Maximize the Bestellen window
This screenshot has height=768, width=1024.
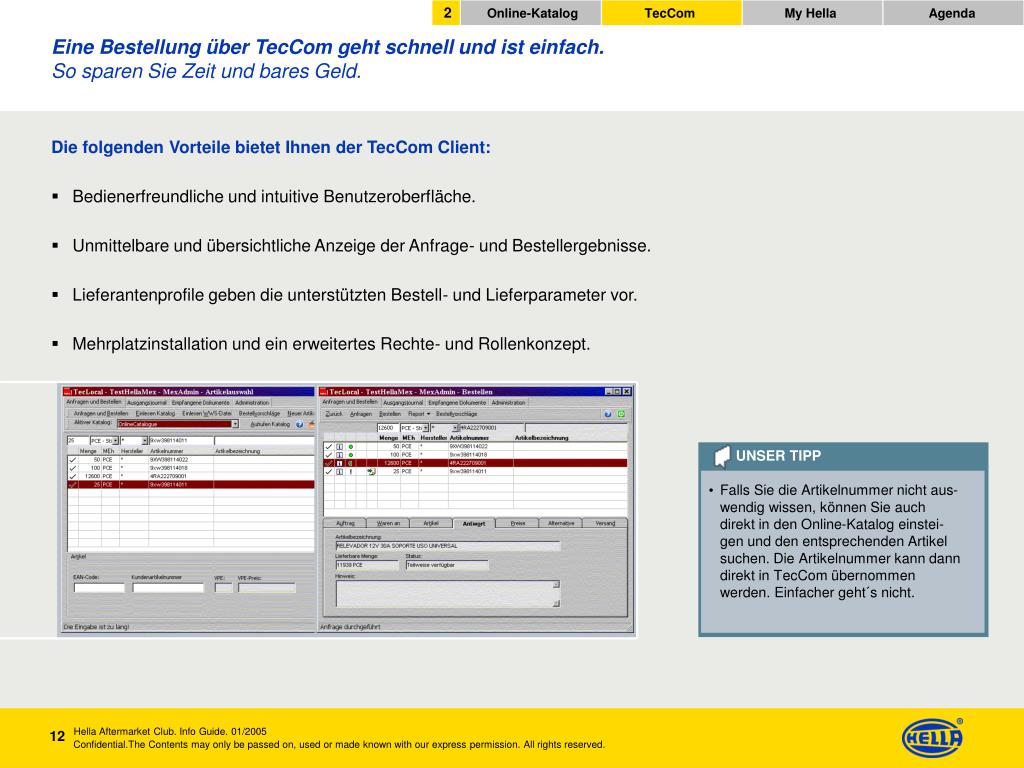pyautogui.click(x=617, y=392)
